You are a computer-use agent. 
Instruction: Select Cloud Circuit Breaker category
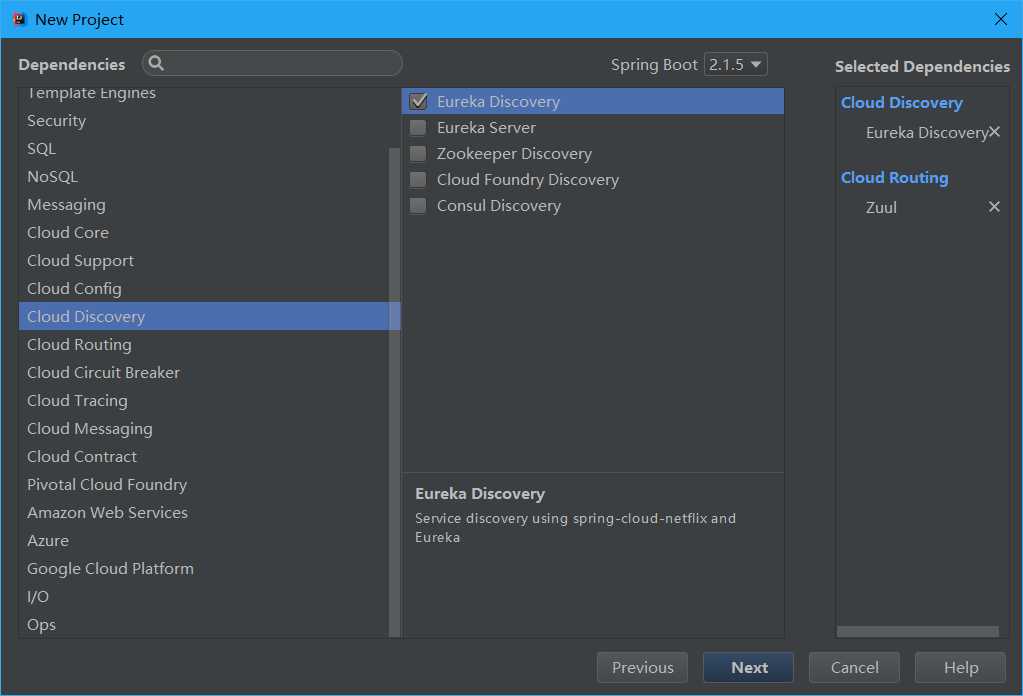[x=204, y=372]
